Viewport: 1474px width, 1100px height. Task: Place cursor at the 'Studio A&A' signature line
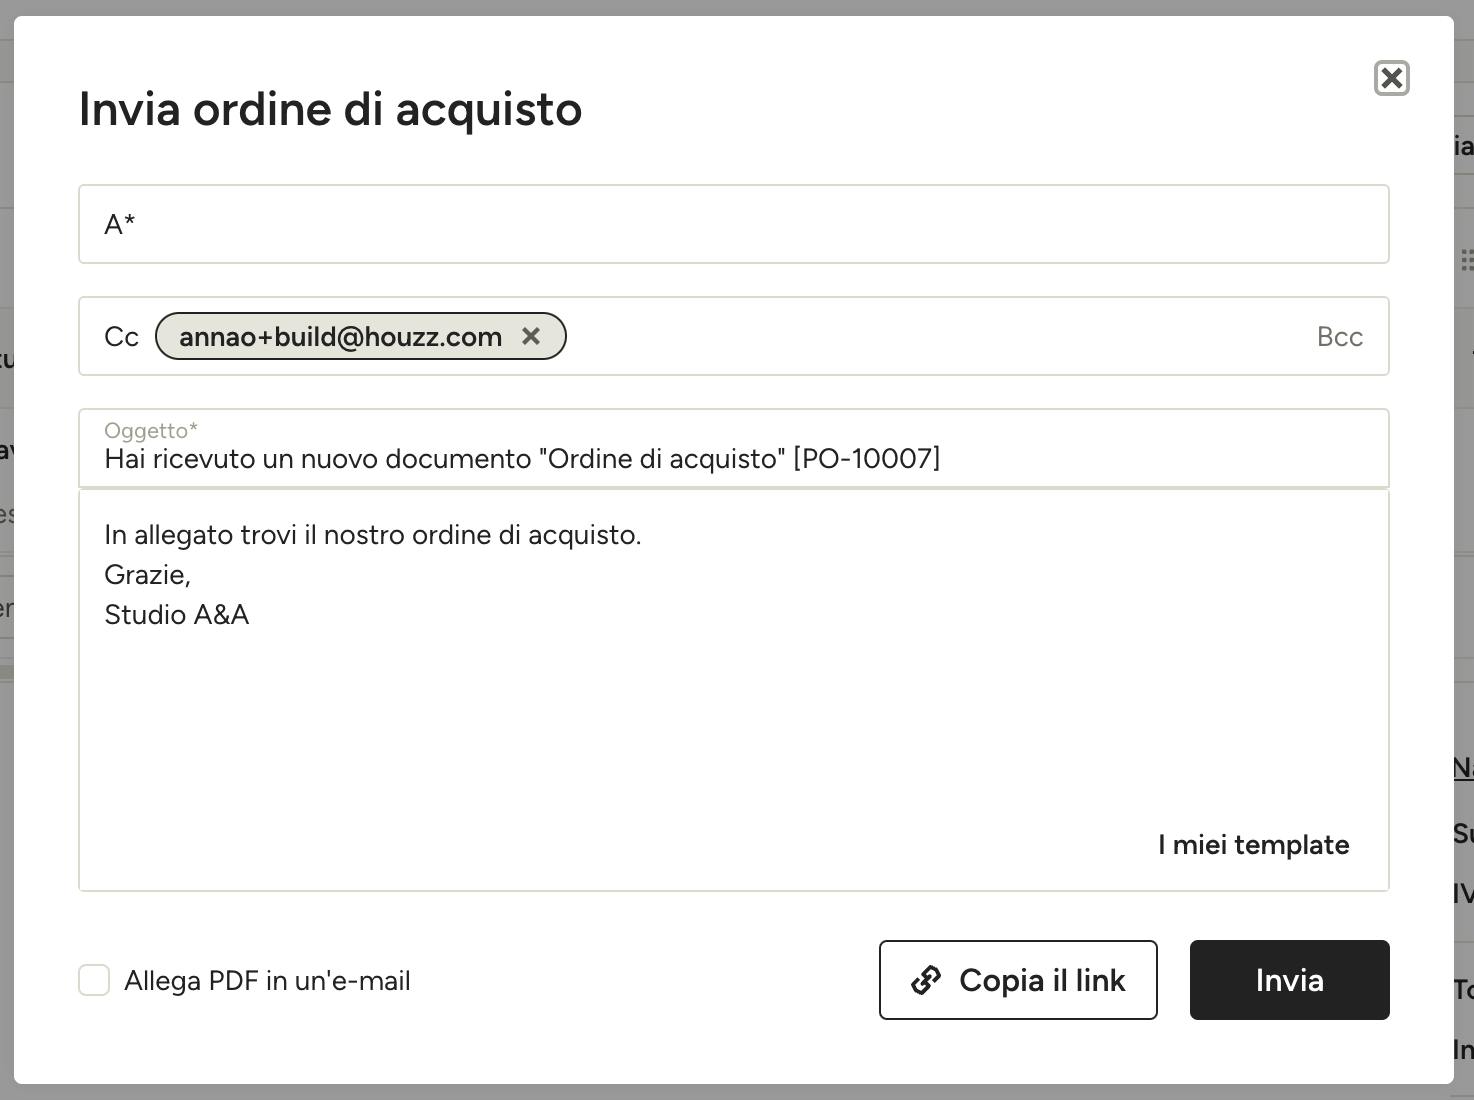pos(176,615)
